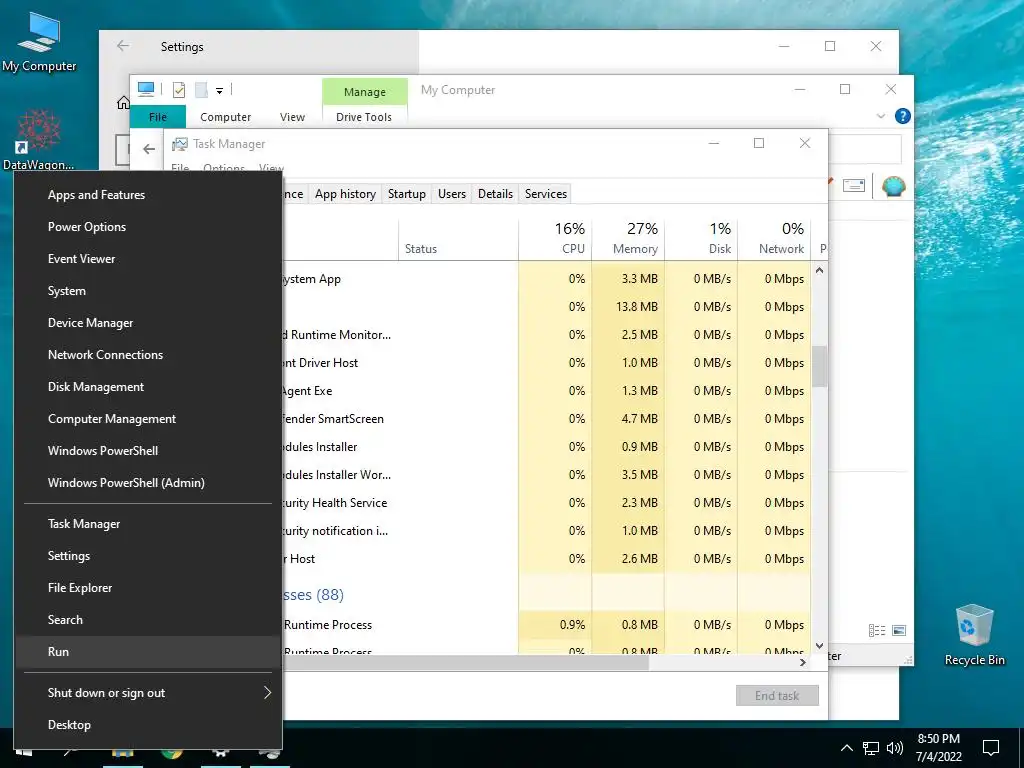This screenshot has width=1024, height=768.
Task: Click the envelope card icon in My Computer
Action: (854, 185)
